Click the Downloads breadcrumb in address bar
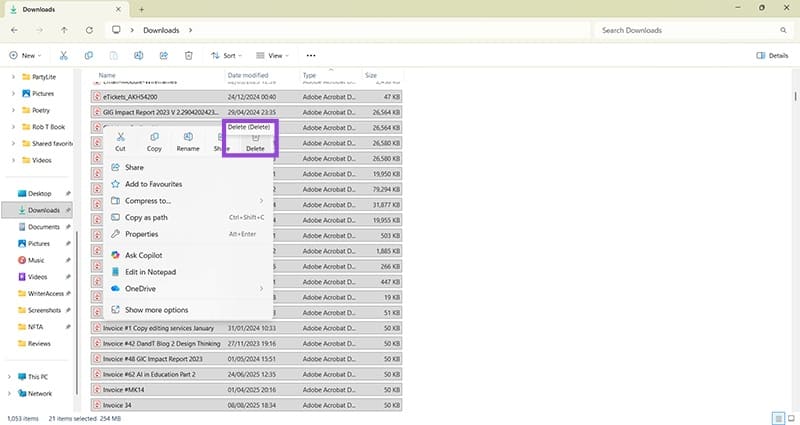Screen dimensions: 800x425 click(161, 30)
